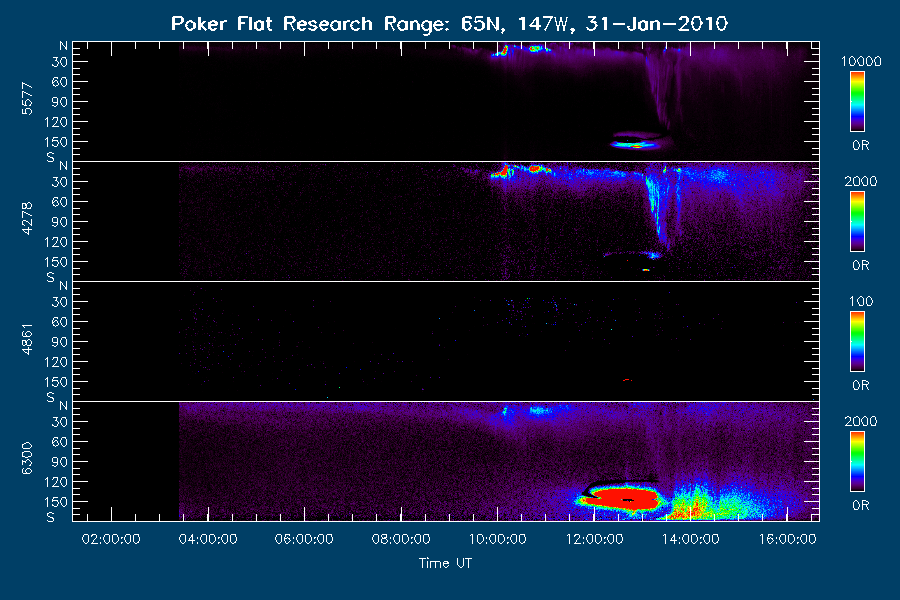Select the '10:00:00' time axis label
Viewport: 900px width, 600px height.
[x=498, y=539]
